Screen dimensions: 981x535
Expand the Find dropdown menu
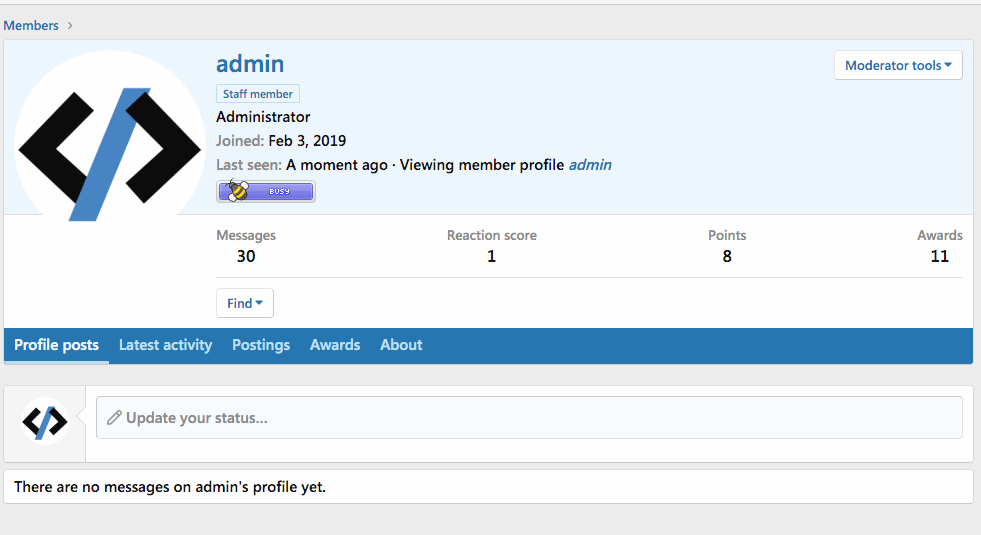click(x=245, y=303)
